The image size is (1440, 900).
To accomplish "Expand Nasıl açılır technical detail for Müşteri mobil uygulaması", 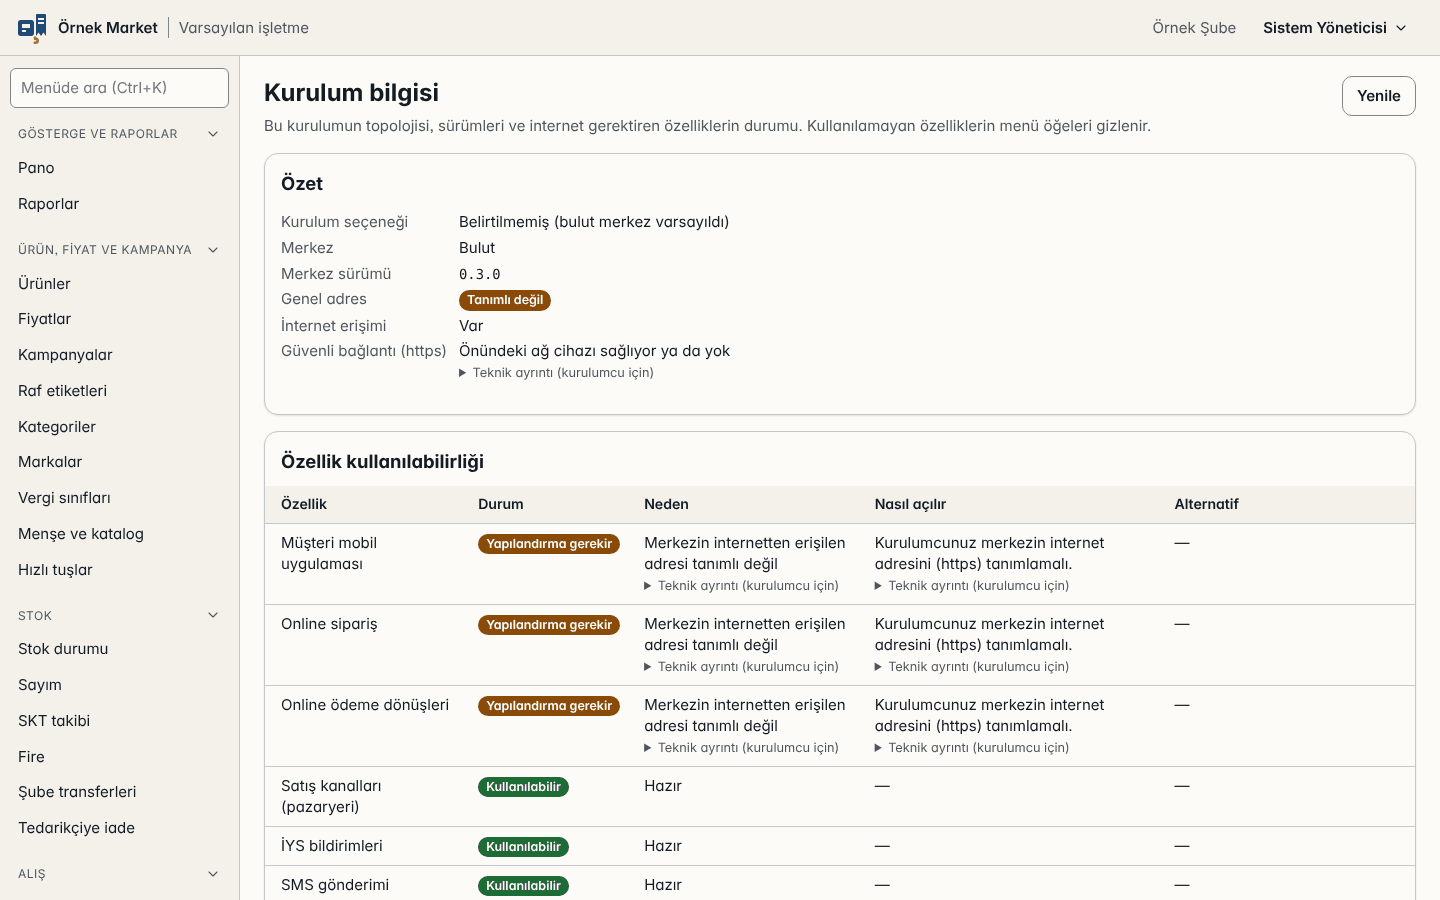I will [972, 586].
